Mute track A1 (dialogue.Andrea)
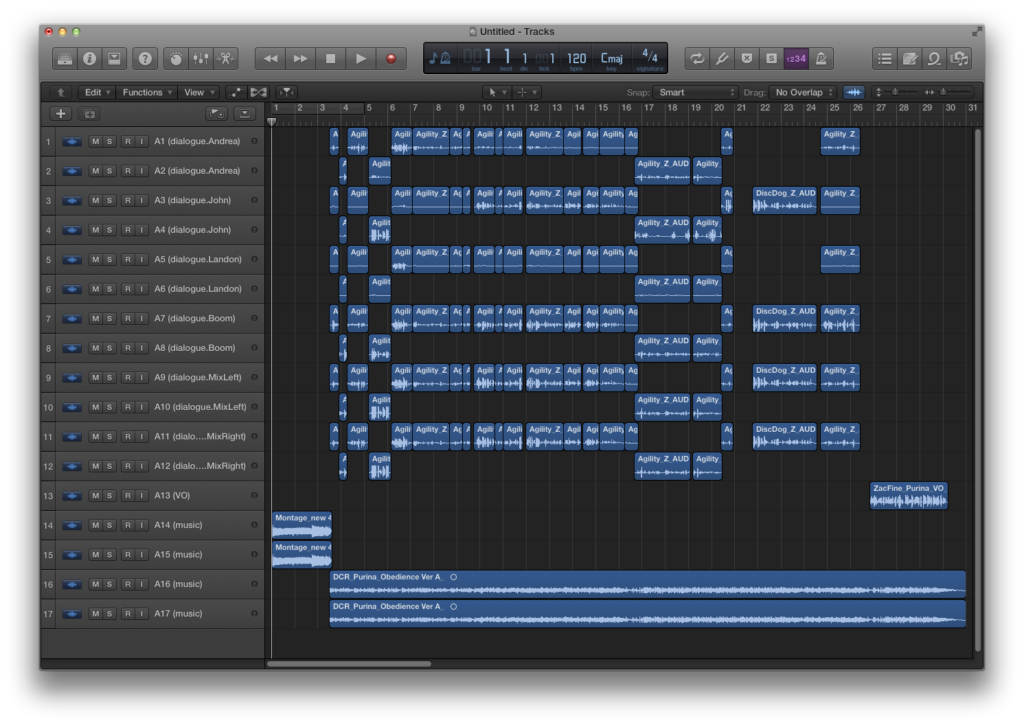This screenshot has width=1024, height=725. pyautogui.click(x=95, y=141)
